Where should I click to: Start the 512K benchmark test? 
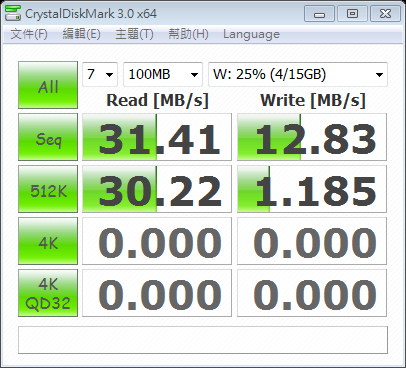click(48, 189)
